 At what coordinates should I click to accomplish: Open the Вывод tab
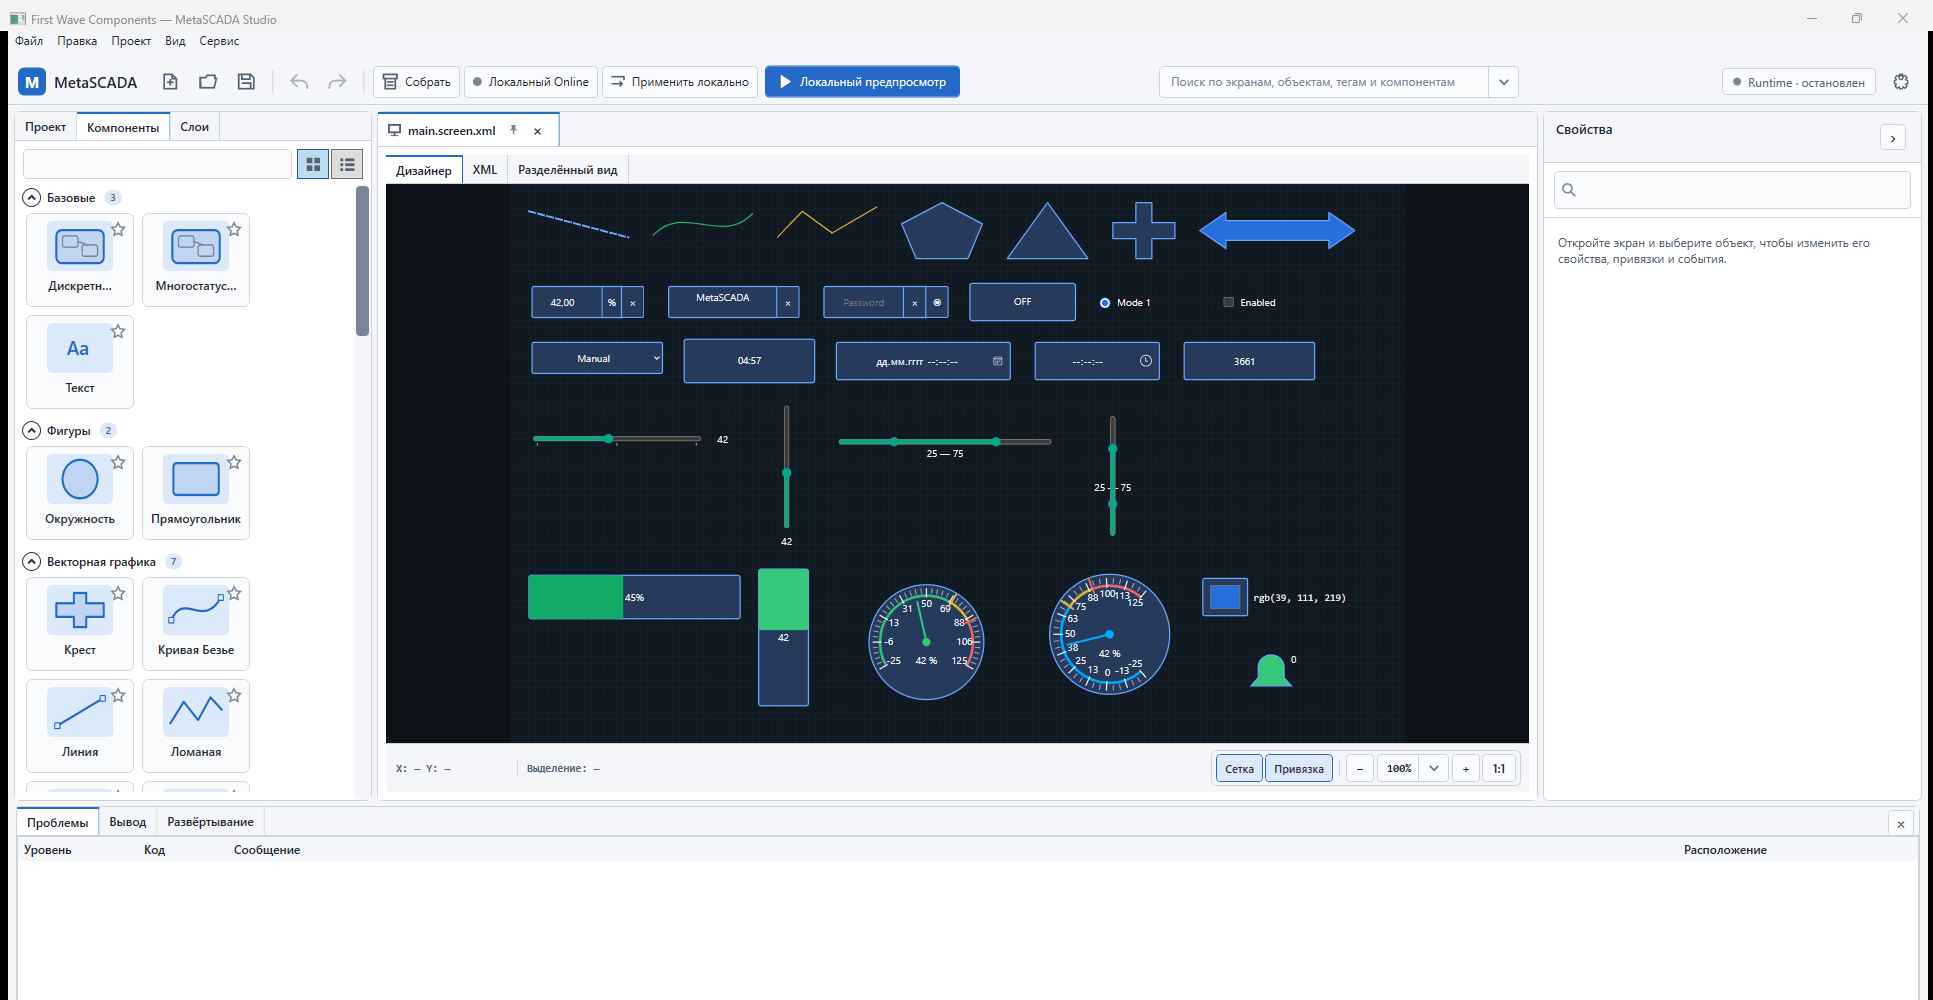[x=128, y=822]
